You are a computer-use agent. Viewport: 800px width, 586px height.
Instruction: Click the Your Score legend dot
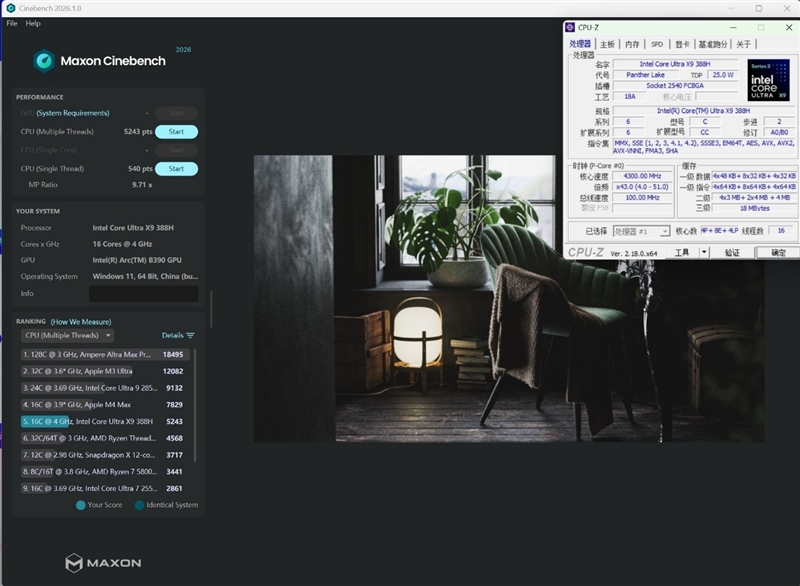pyautogui.click(x=81, y=505)
